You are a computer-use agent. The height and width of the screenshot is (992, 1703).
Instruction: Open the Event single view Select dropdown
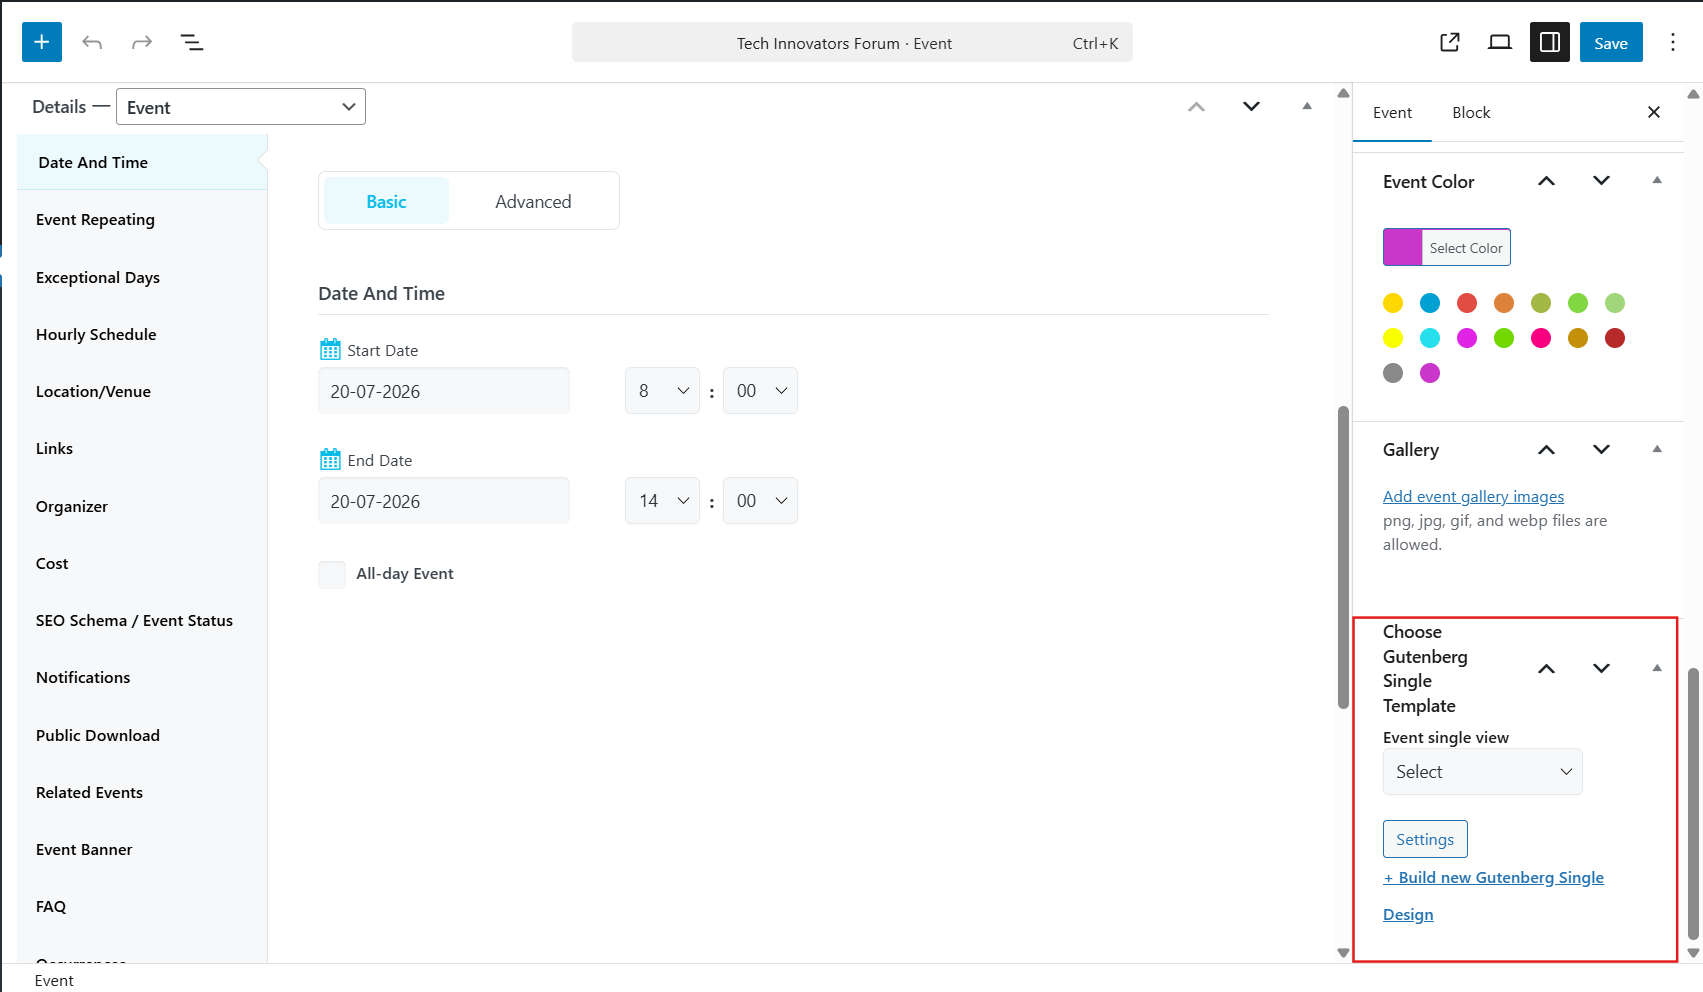coord(1482,771)
